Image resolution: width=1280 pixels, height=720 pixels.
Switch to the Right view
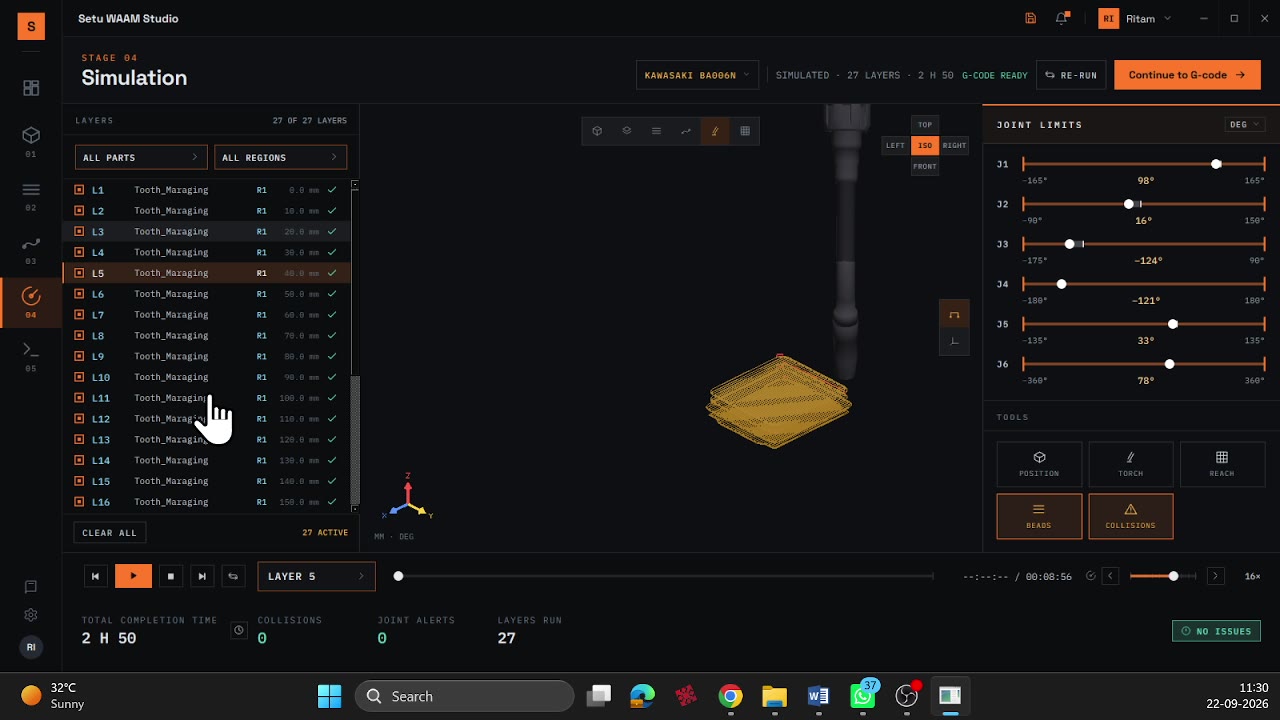[x=955, y=145]
